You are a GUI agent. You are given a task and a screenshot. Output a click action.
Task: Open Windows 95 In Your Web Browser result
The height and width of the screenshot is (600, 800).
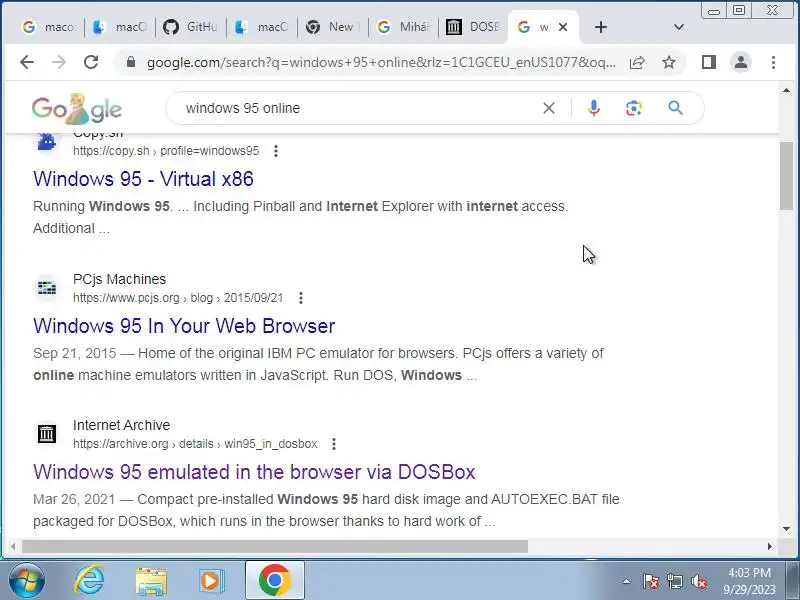click(x=184, y=326)
